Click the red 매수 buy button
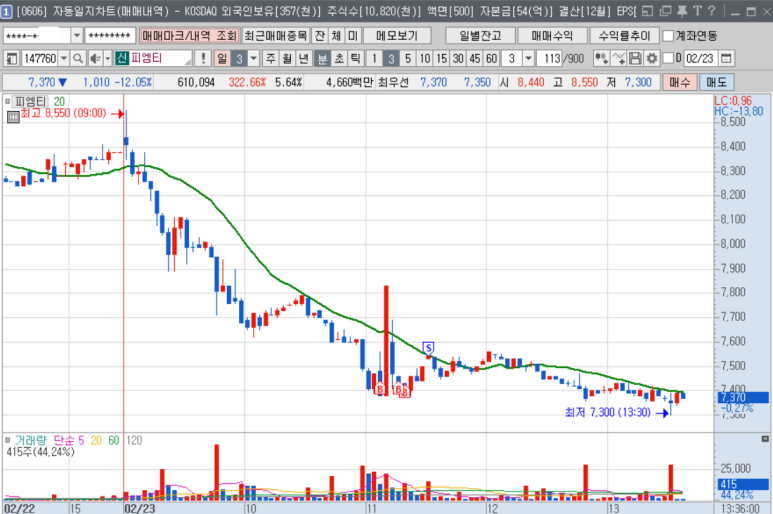 point(680,82)
